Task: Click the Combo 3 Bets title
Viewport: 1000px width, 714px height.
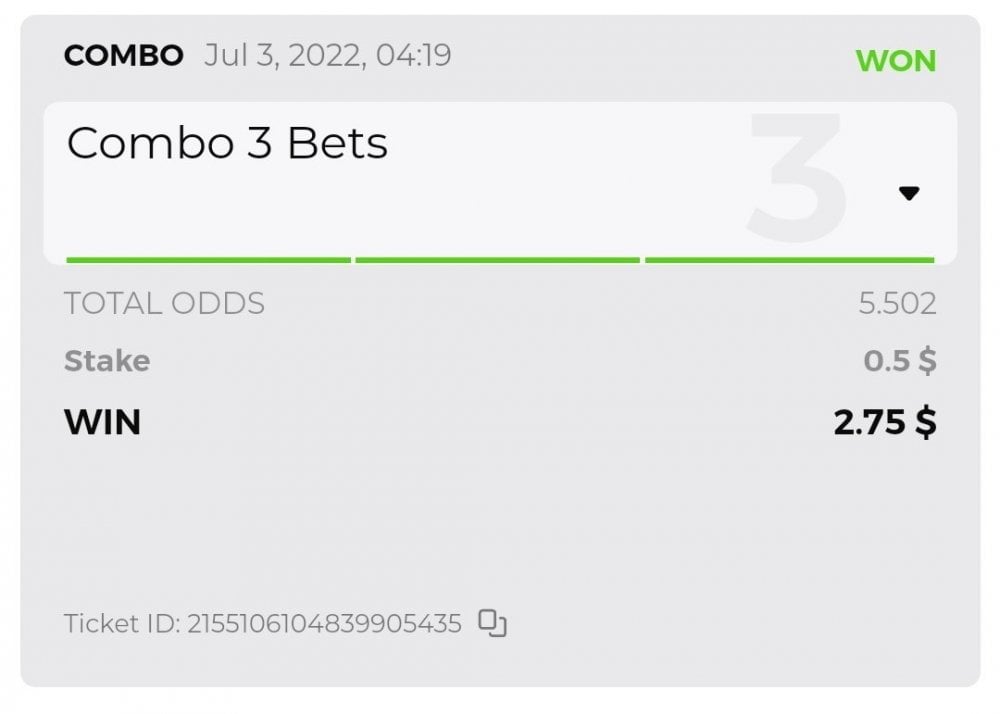Action: click(x=227, y=144)
